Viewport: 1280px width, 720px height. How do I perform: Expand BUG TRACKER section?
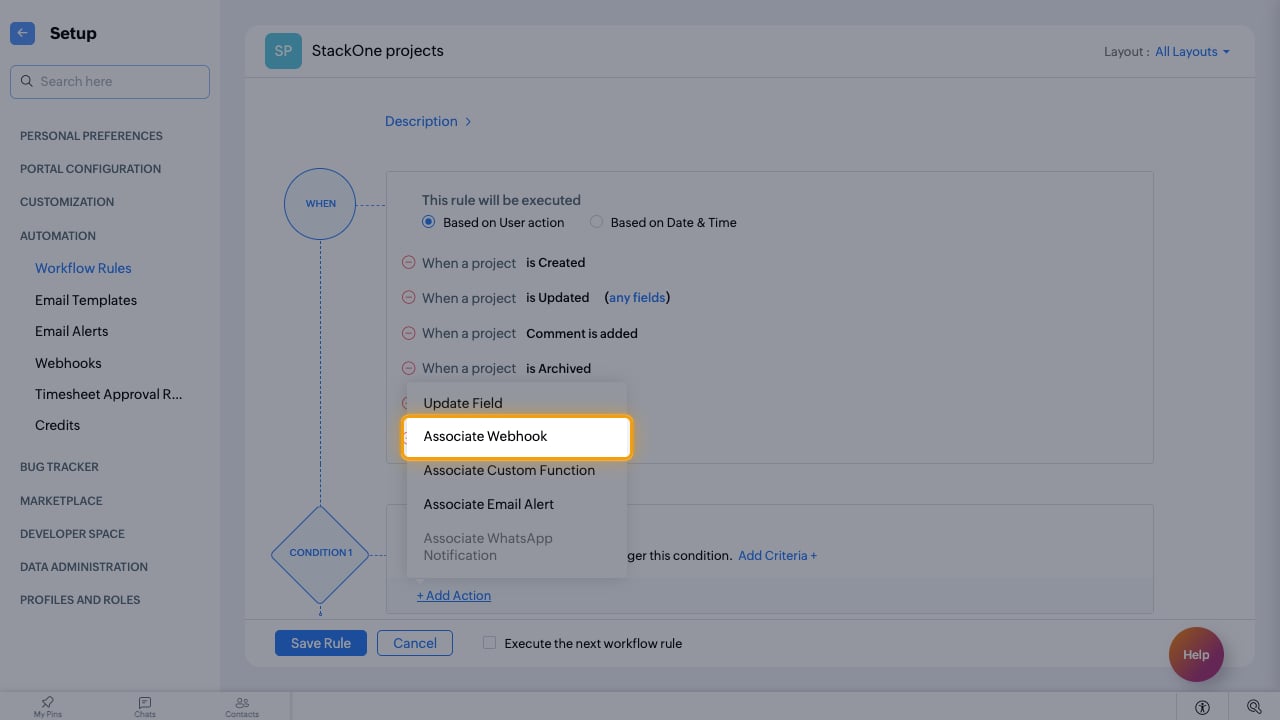[x=59, y=466]
